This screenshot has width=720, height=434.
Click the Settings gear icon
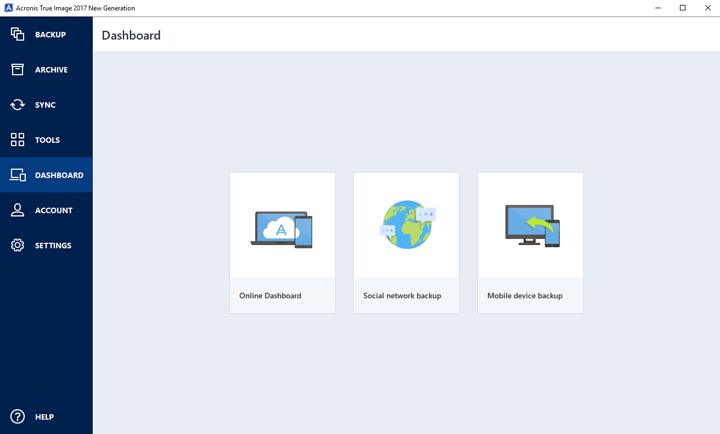(x=17, y=245)
